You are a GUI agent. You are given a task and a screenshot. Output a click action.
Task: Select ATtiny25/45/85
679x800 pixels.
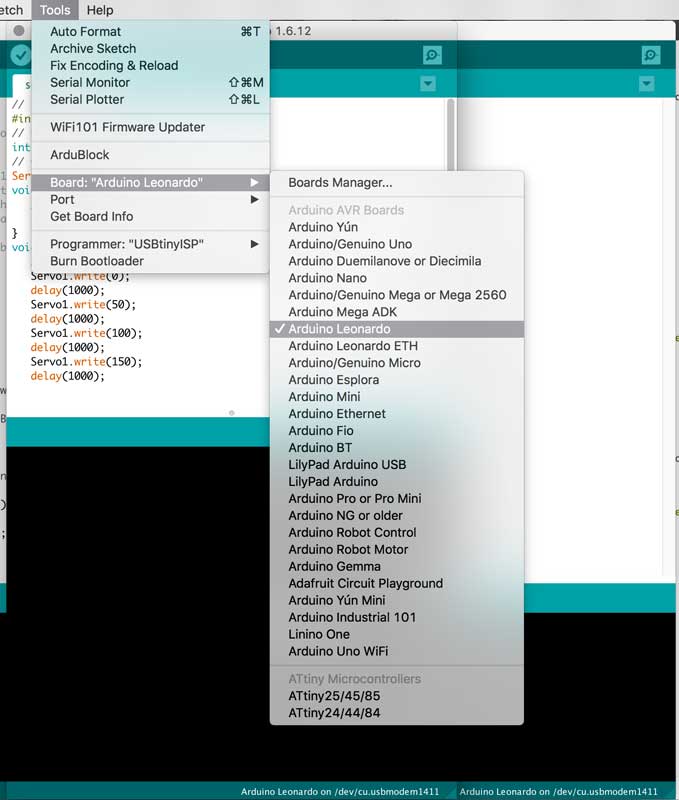click(397, 696)
